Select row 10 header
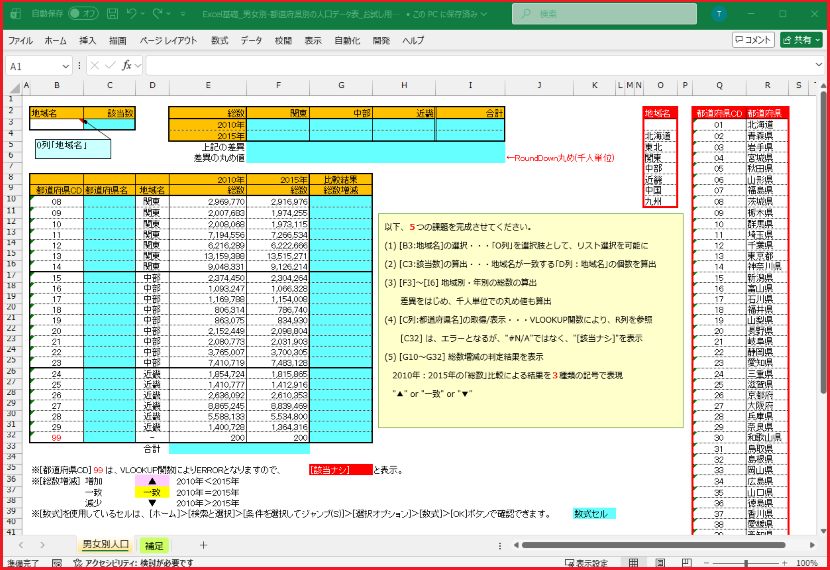This screenshot has height=570, width=830. [11, 199]
